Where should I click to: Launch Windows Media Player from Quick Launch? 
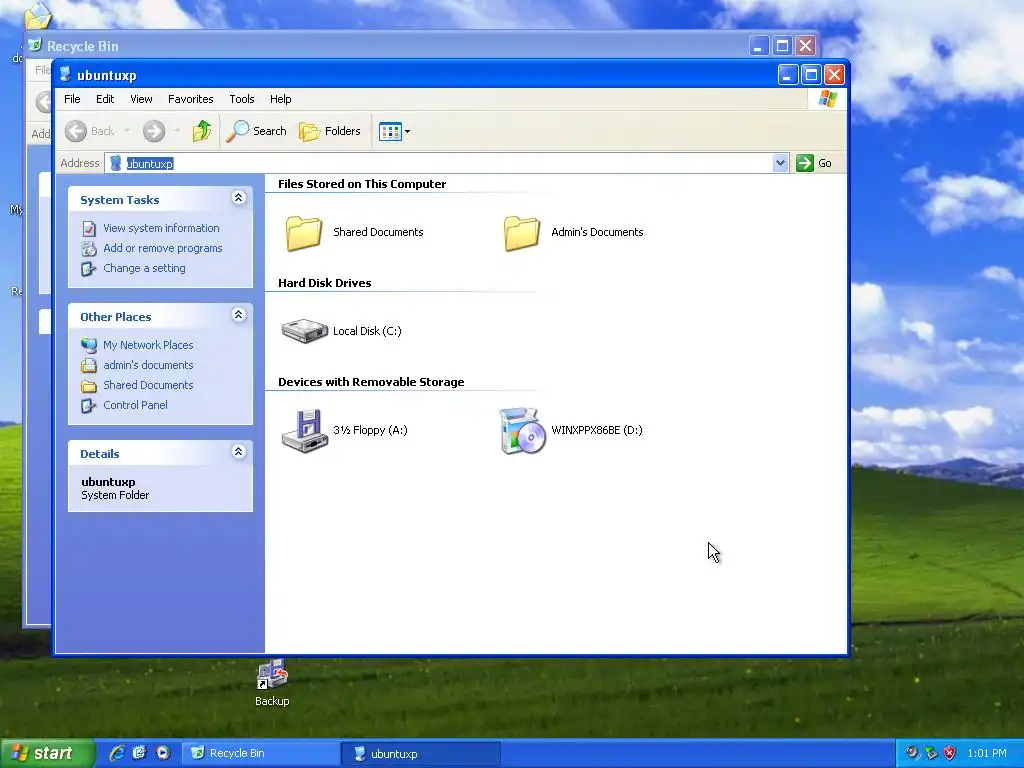163,753
